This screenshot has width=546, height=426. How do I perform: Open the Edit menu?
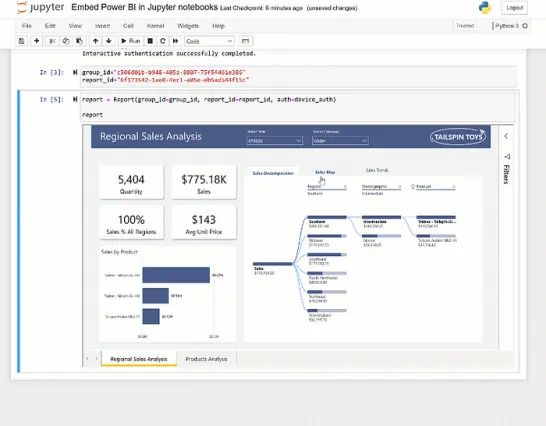50,26
